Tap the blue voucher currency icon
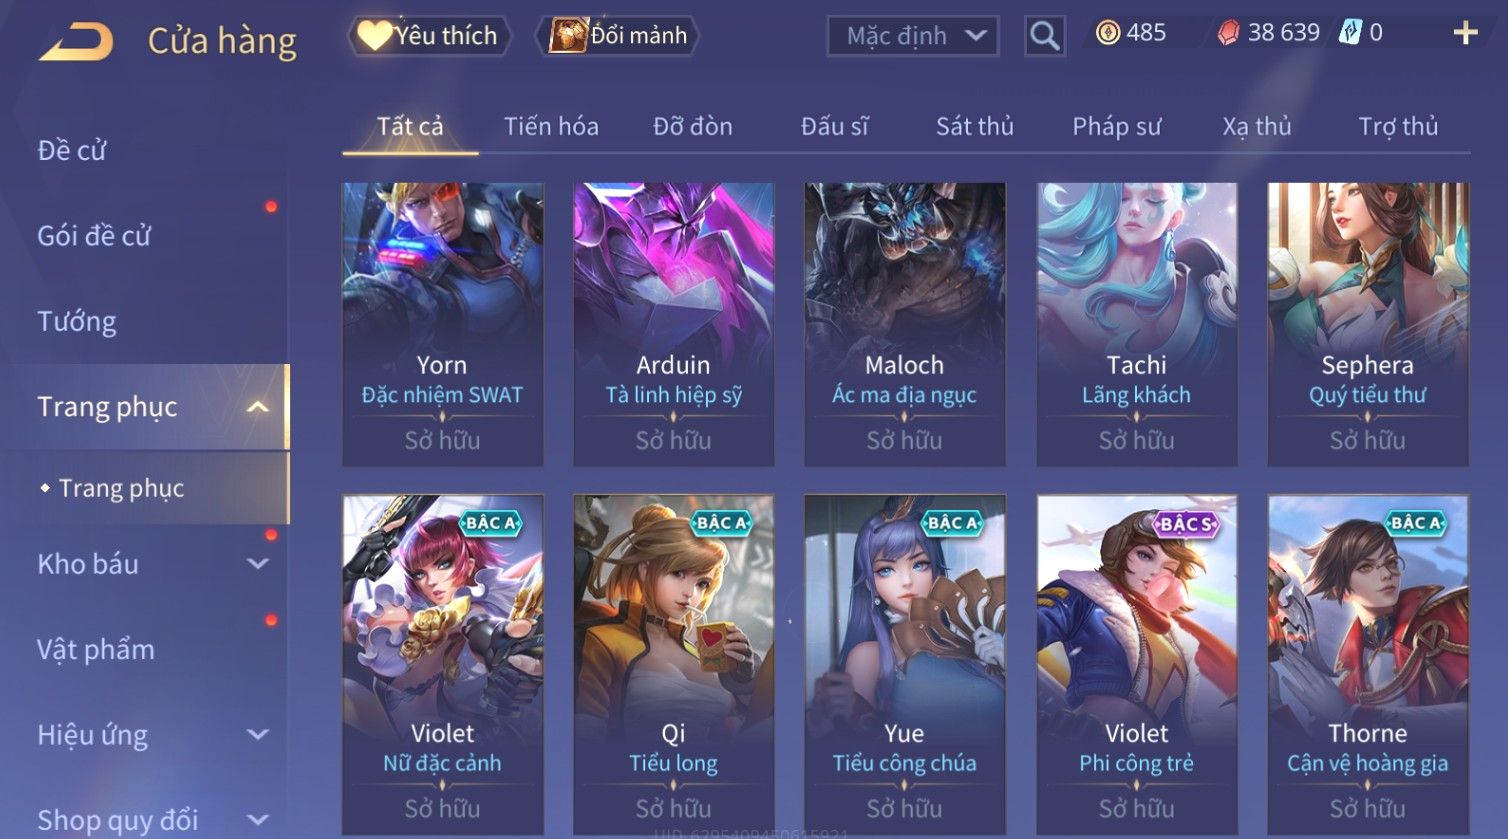 tap(1350, 33)
